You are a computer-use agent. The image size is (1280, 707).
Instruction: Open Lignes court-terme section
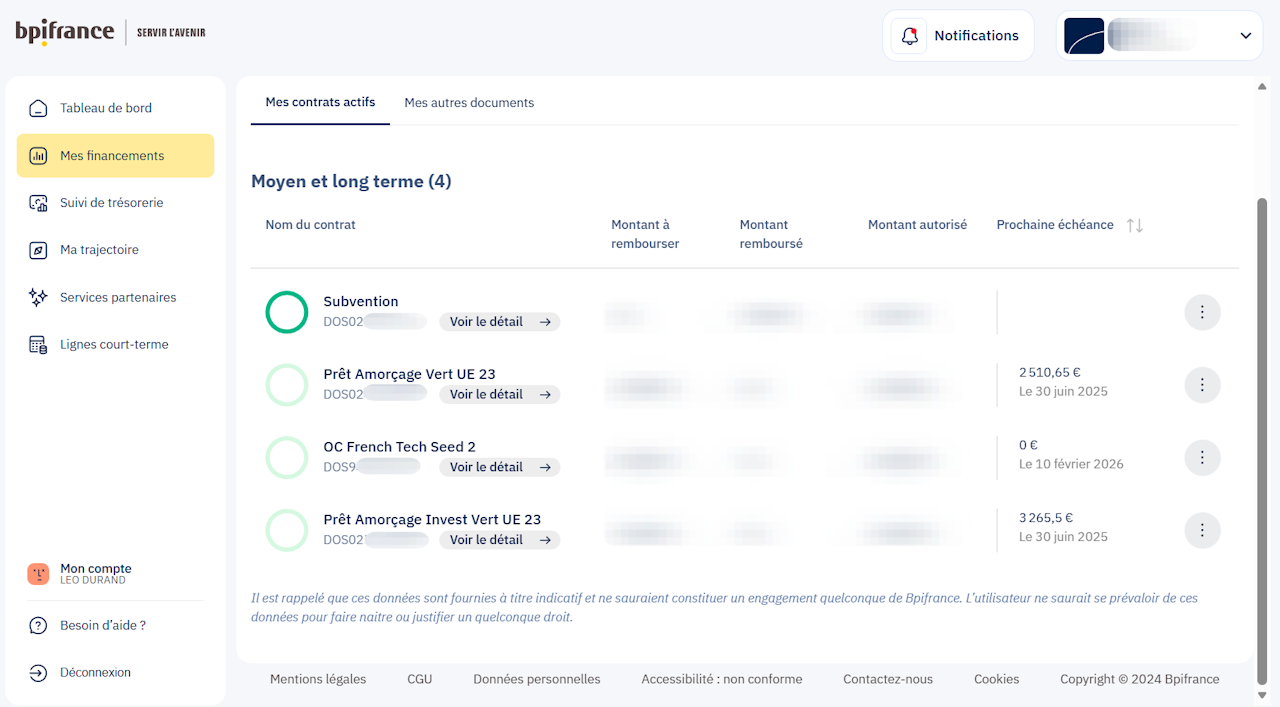tap(114, 345)
